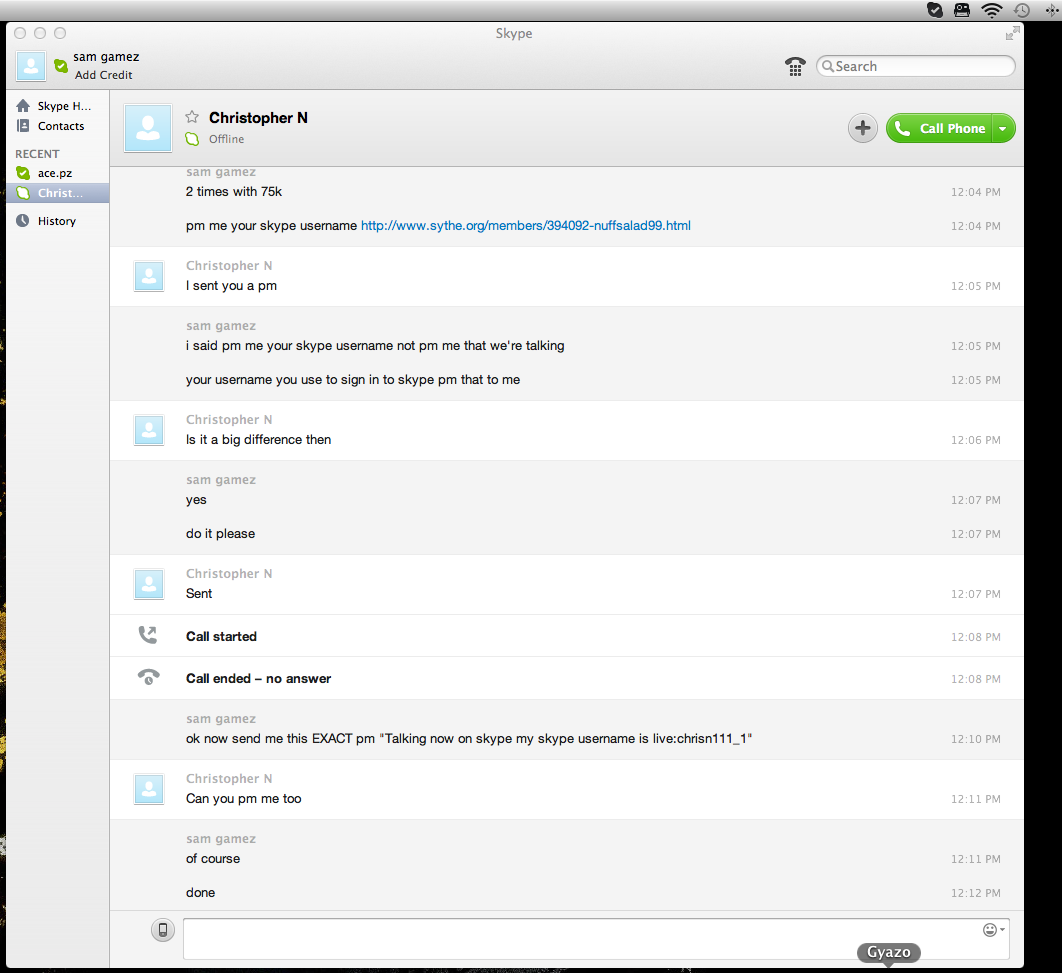Click the Skype icon in macOS menu bar
Viewport: 1062px width, 973px height.
[x=934, y=10]
